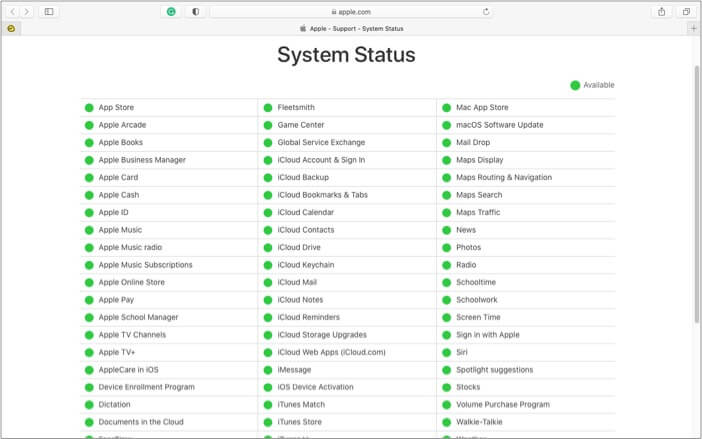Show all tabs overview icon
The width and height of the screenshot is (702, 439).
(x=686, y=12)
